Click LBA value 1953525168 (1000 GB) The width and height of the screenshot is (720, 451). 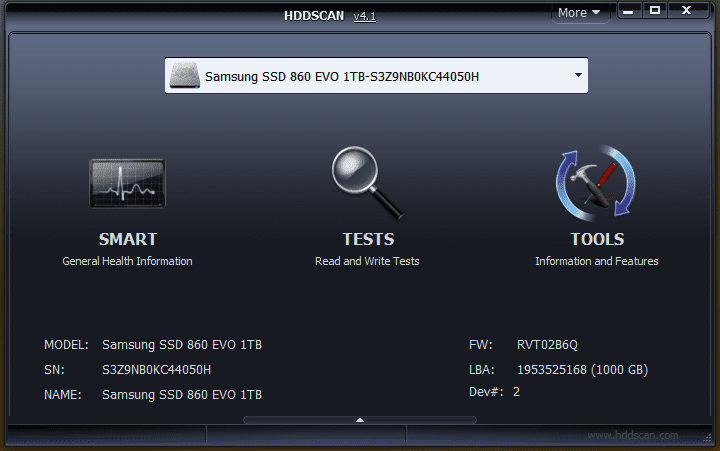582,370
